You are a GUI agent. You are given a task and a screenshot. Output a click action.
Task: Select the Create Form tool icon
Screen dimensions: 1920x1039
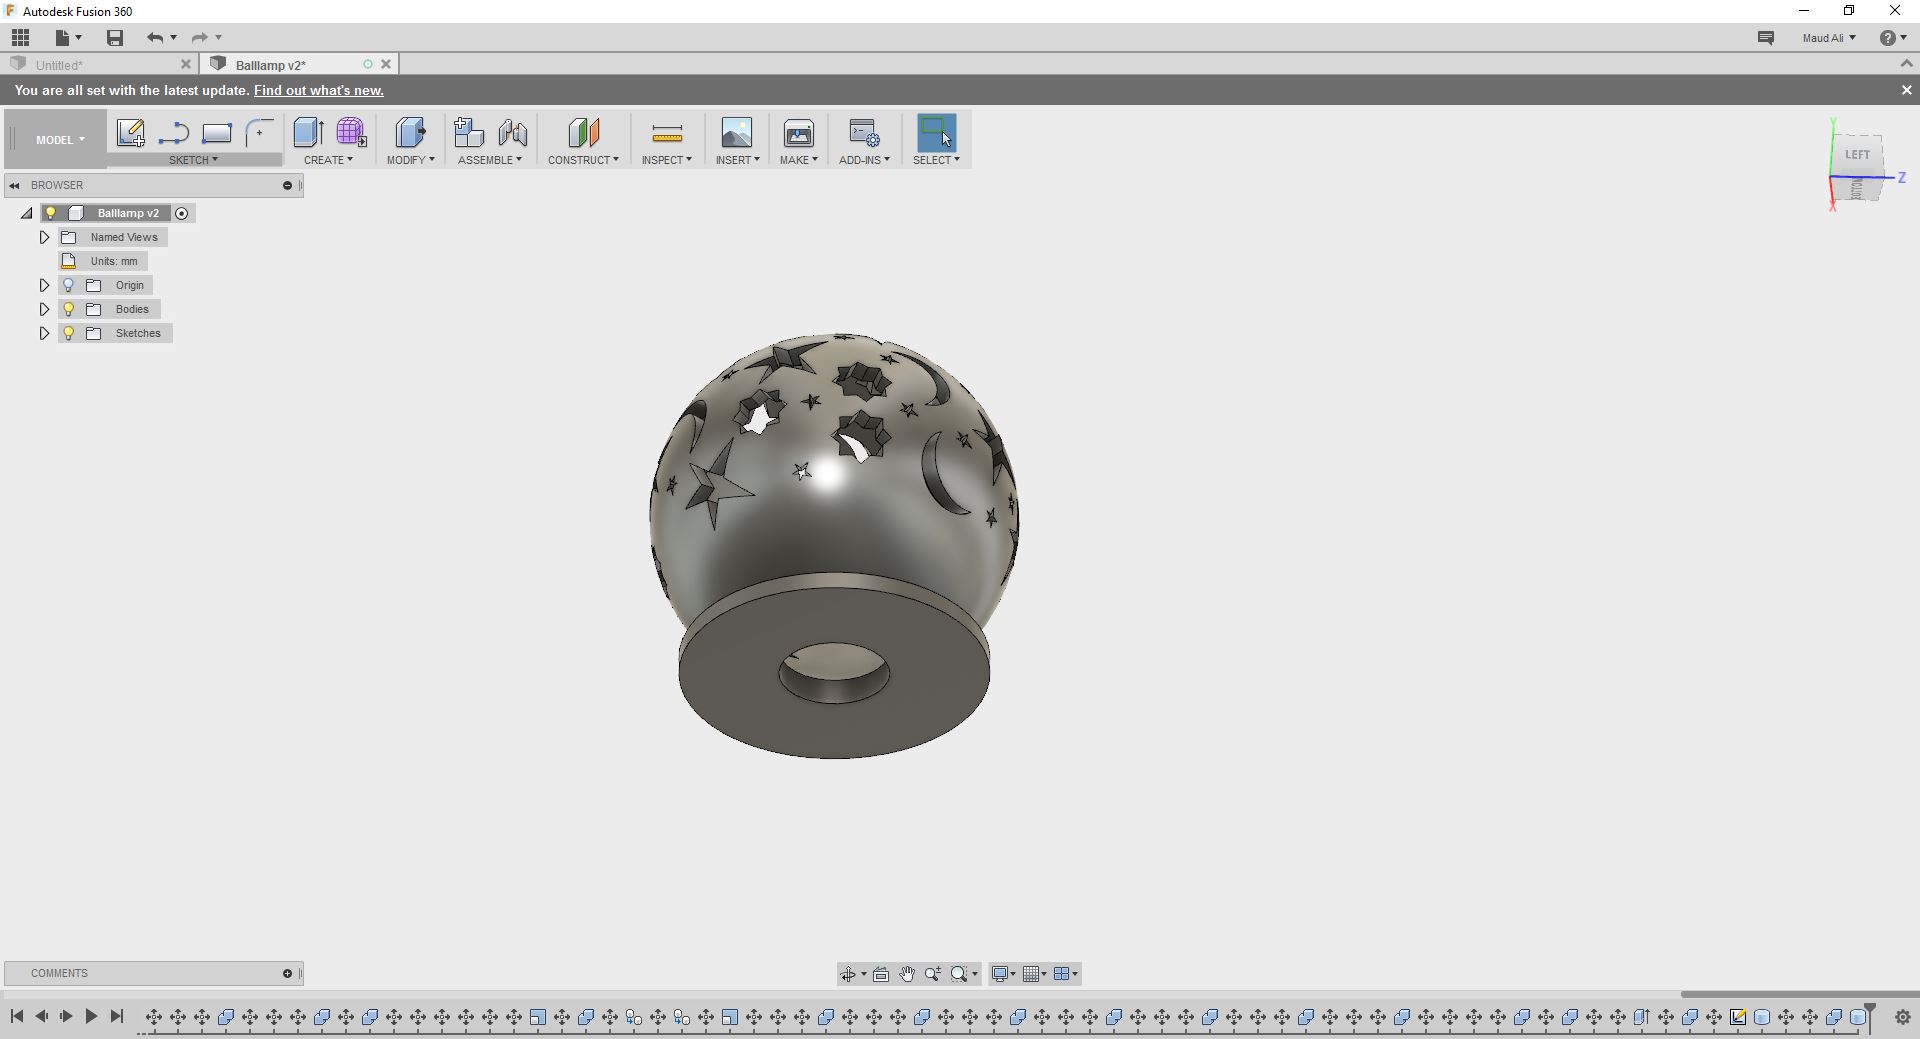351,133
